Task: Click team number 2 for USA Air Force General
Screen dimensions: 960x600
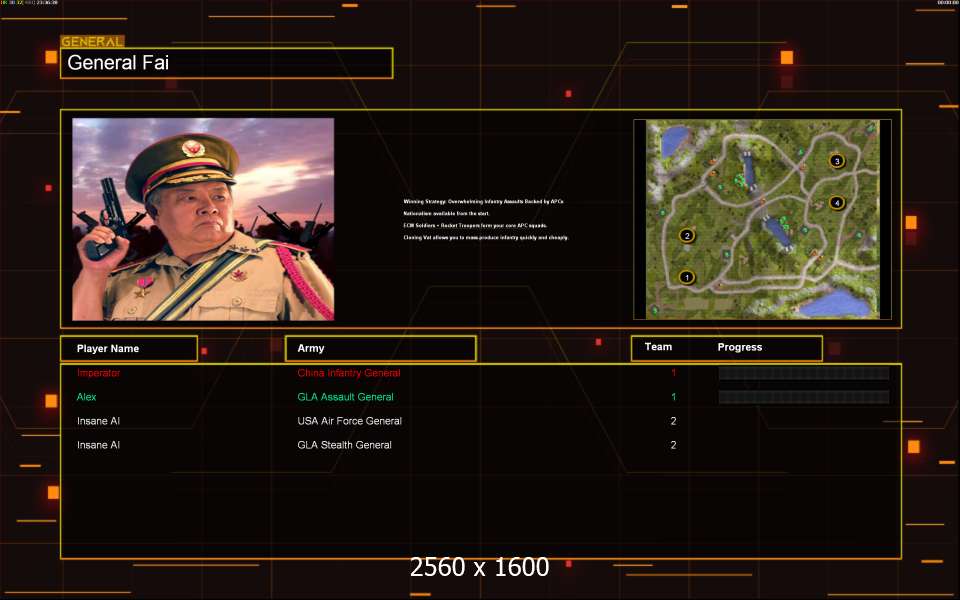Action: [x=673, y=421]
